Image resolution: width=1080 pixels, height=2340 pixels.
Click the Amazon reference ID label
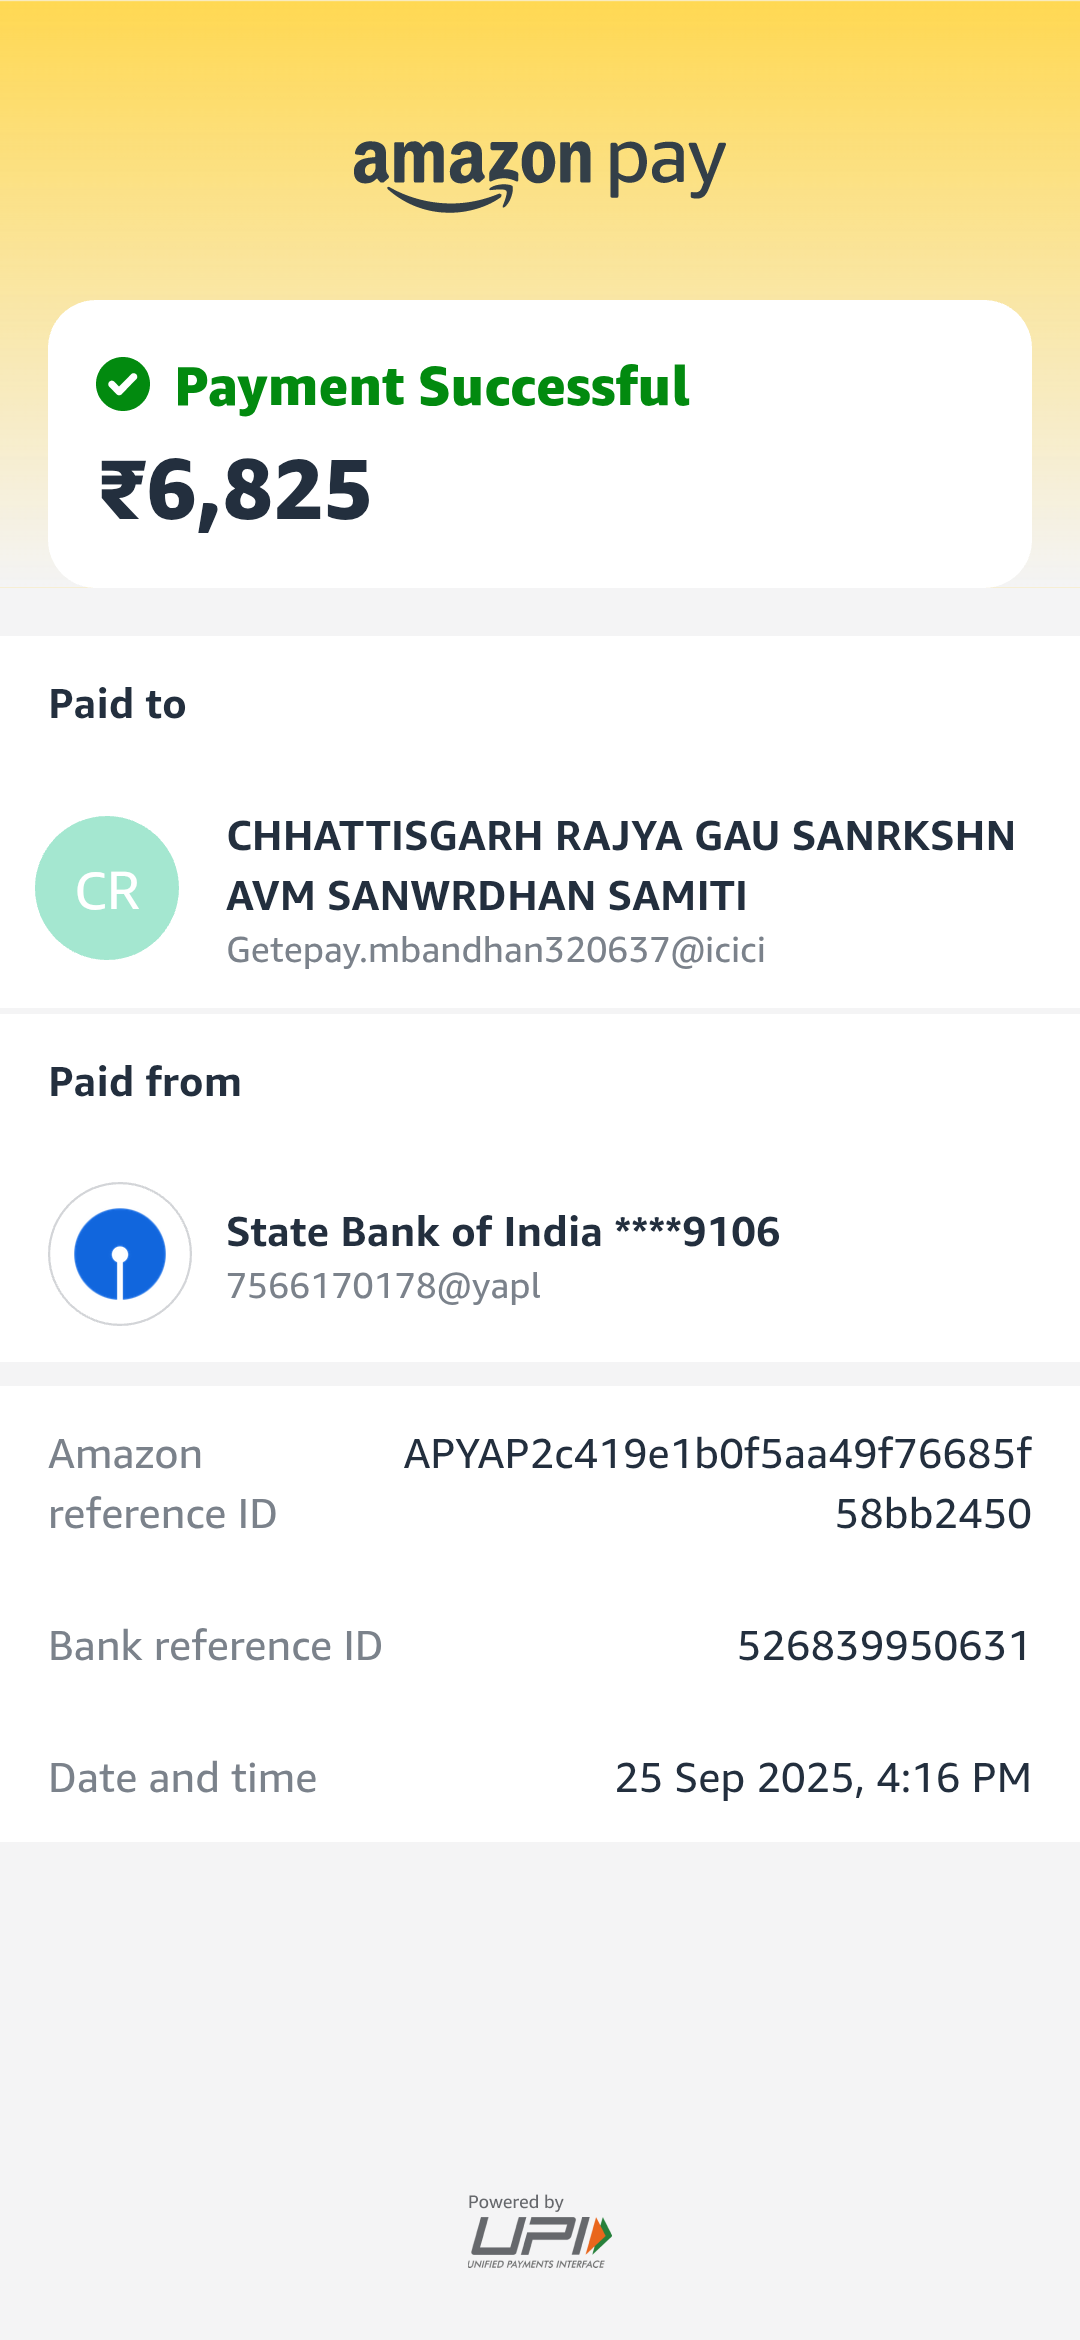click(x=162, y=1484)
